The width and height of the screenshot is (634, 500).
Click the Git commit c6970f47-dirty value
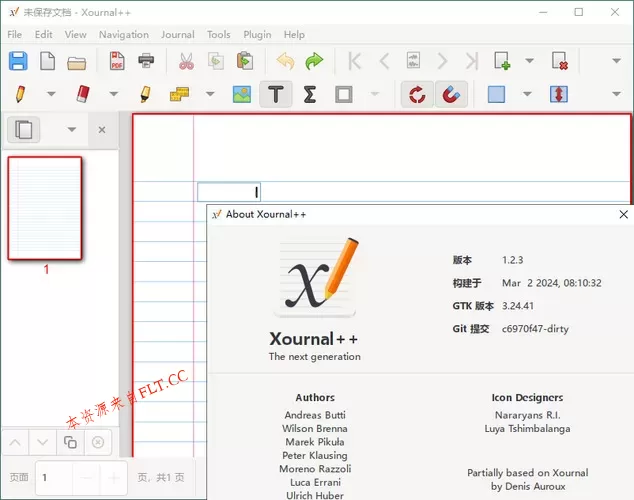coord(535,329)
